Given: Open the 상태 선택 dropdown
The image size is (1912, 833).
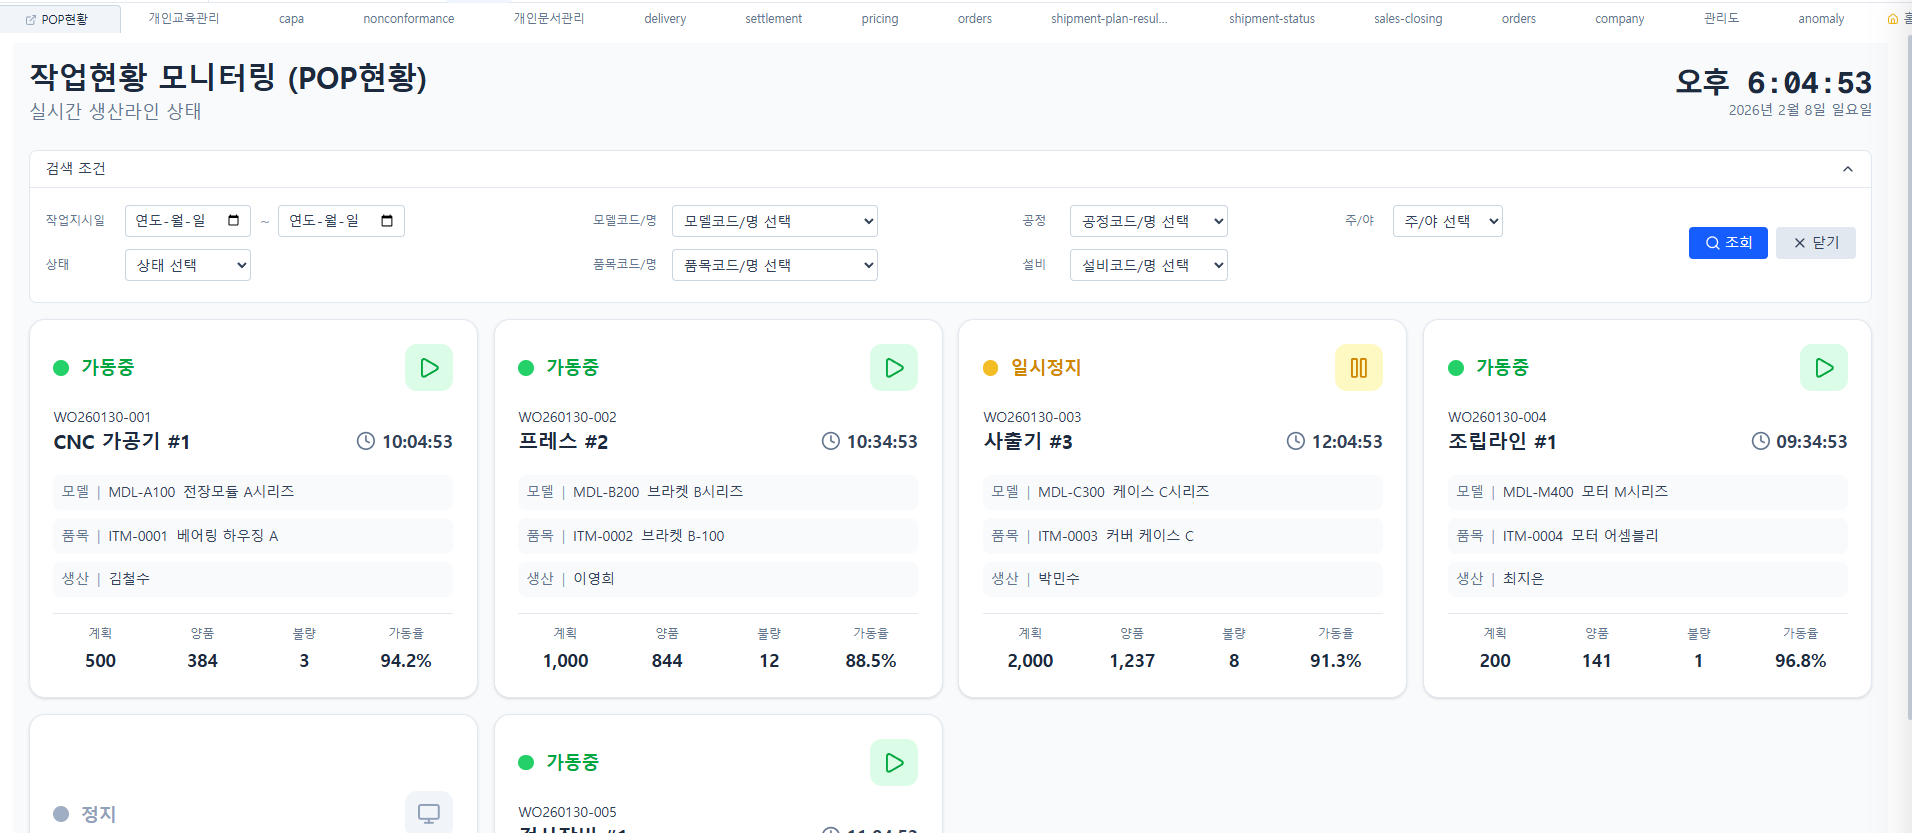Looking at the screenshot, I should [x=187, y=265].
